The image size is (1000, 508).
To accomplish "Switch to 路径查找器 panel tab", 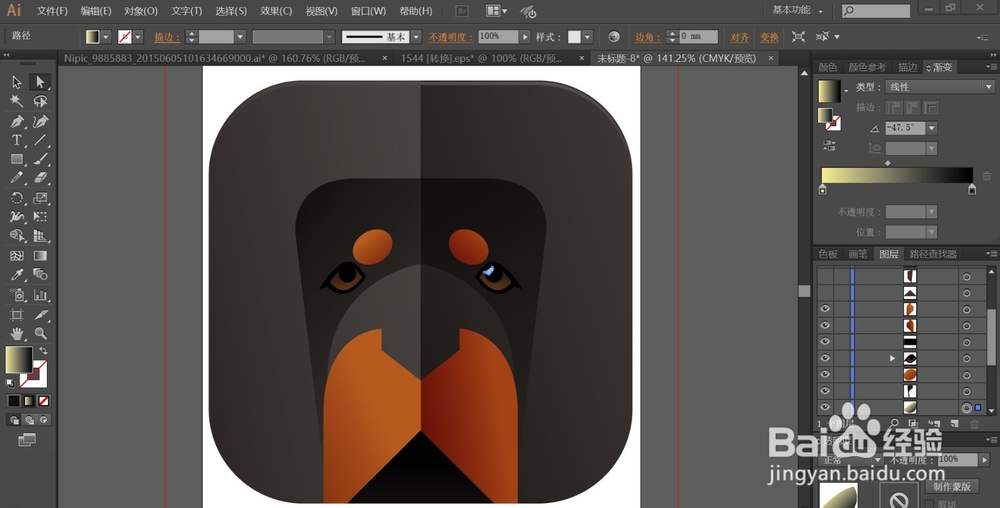I will 933,254.
